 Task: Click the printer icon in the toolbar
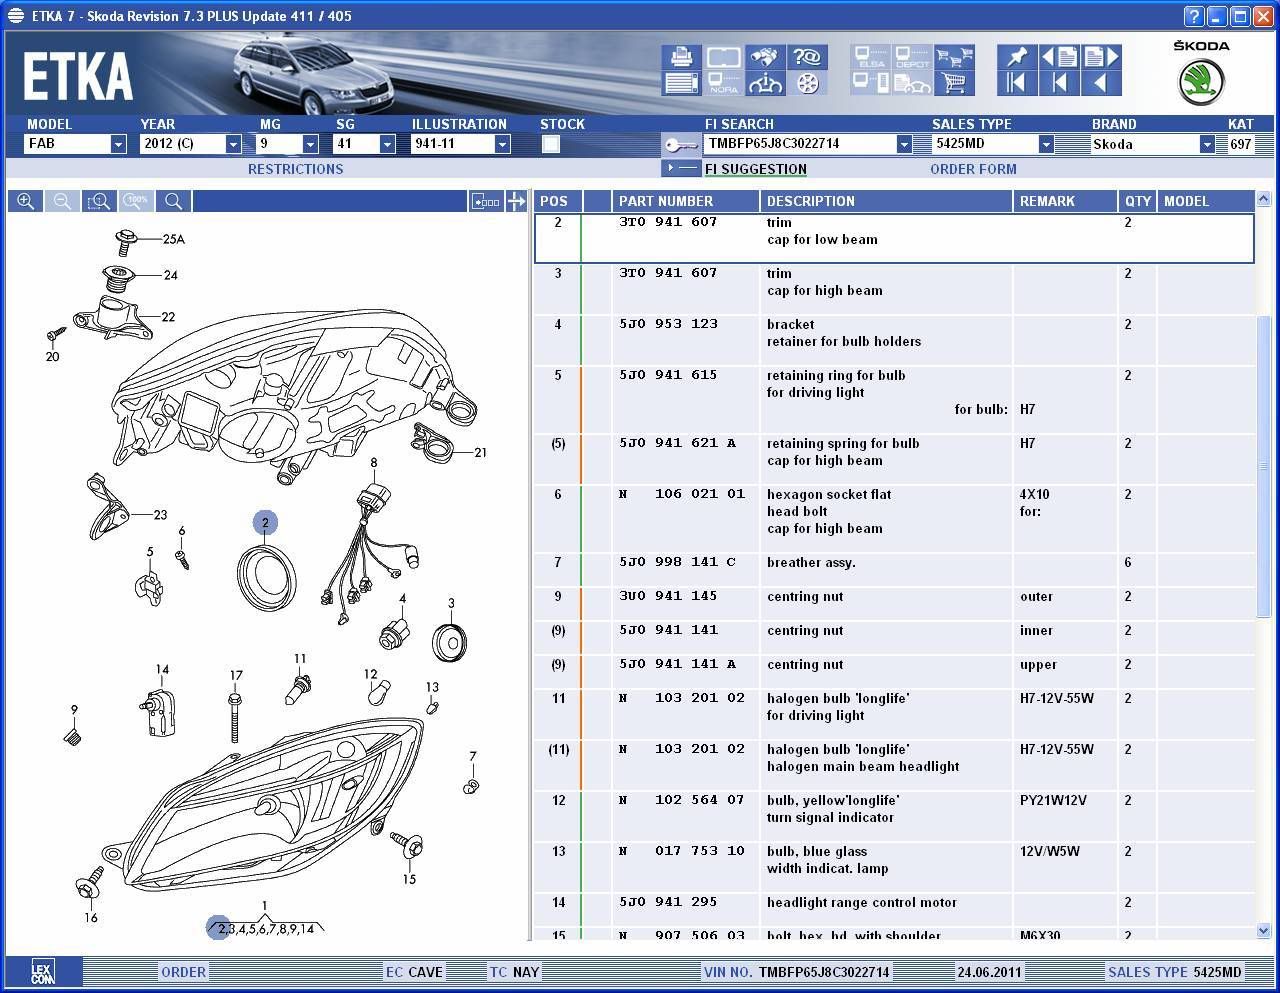[681, 57]
